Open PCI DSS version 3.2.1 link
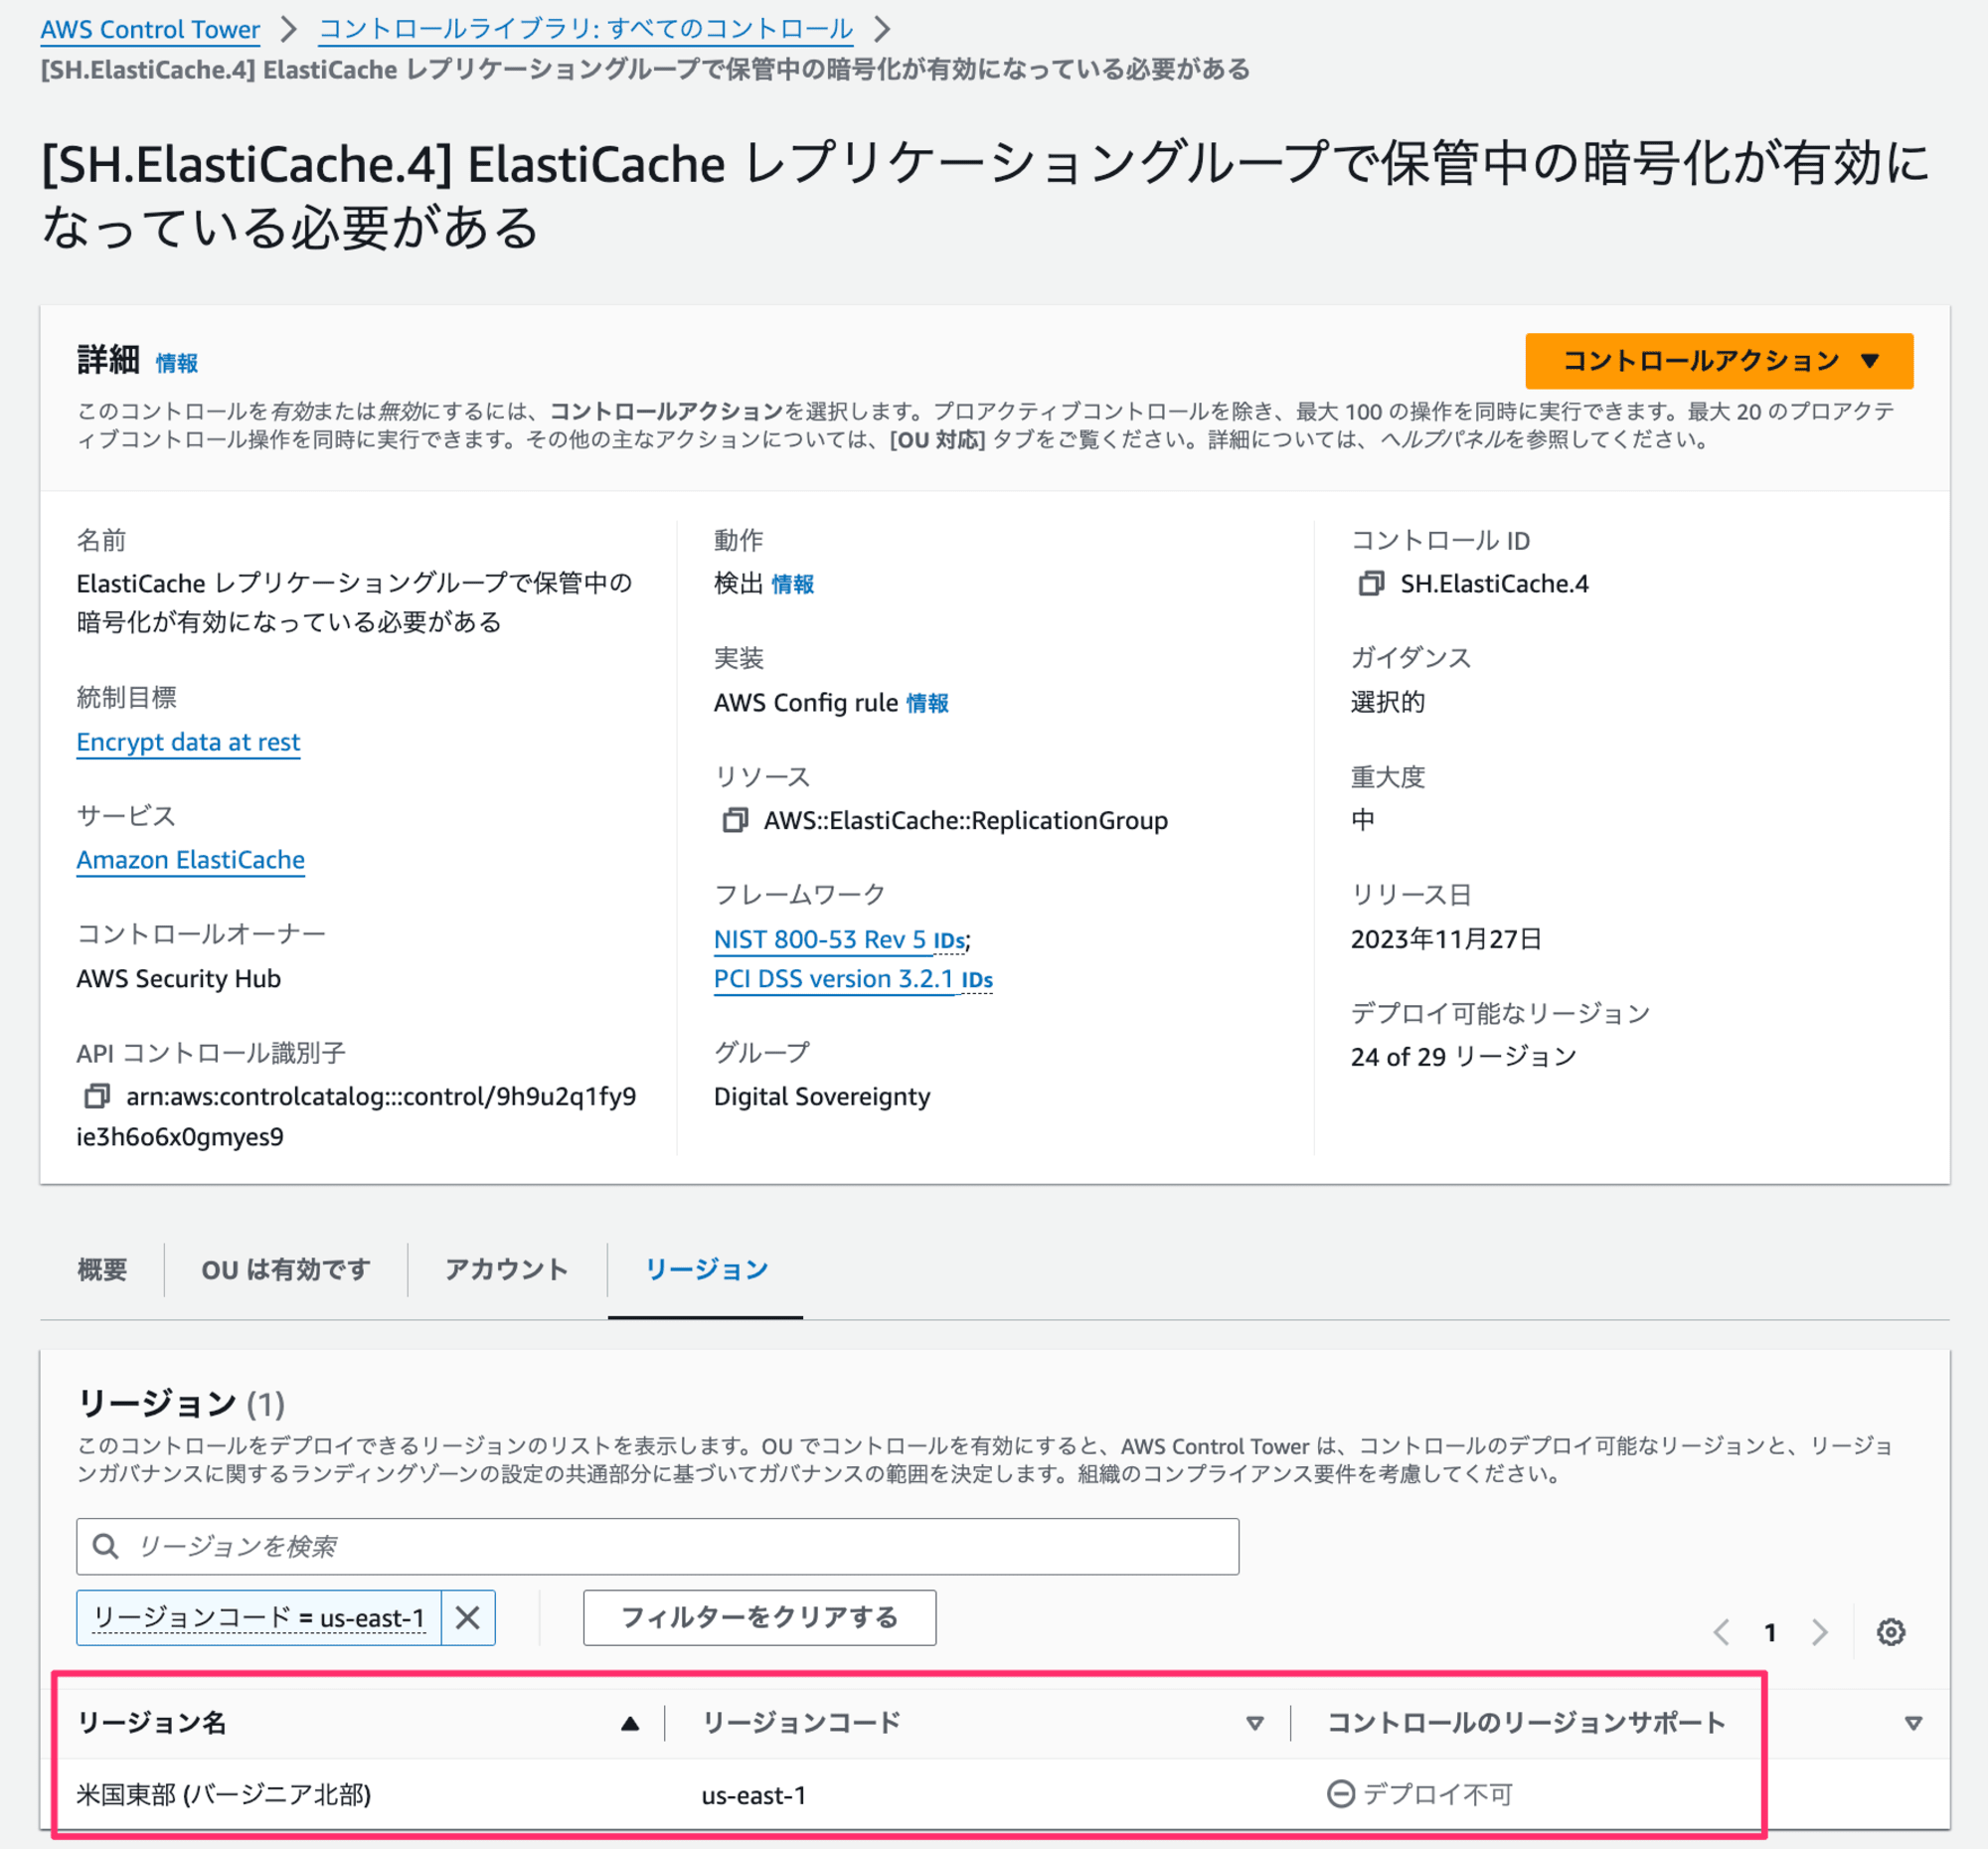Image resolution: width=1988 pixels, height=1849 pixels. pos(834,978)
